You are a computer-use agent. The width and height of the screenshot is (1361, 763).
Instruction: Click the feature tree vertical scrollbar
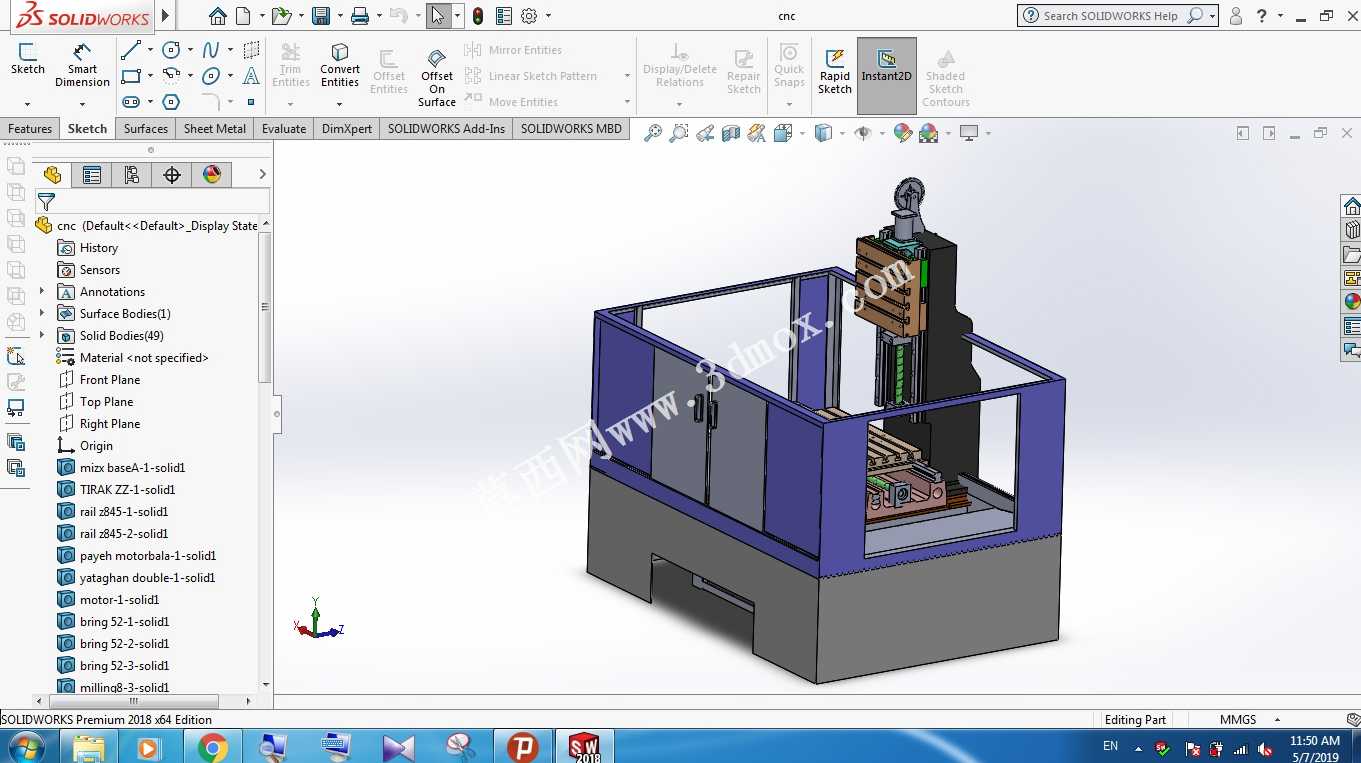pyautogui.click(x=265, y=306)
